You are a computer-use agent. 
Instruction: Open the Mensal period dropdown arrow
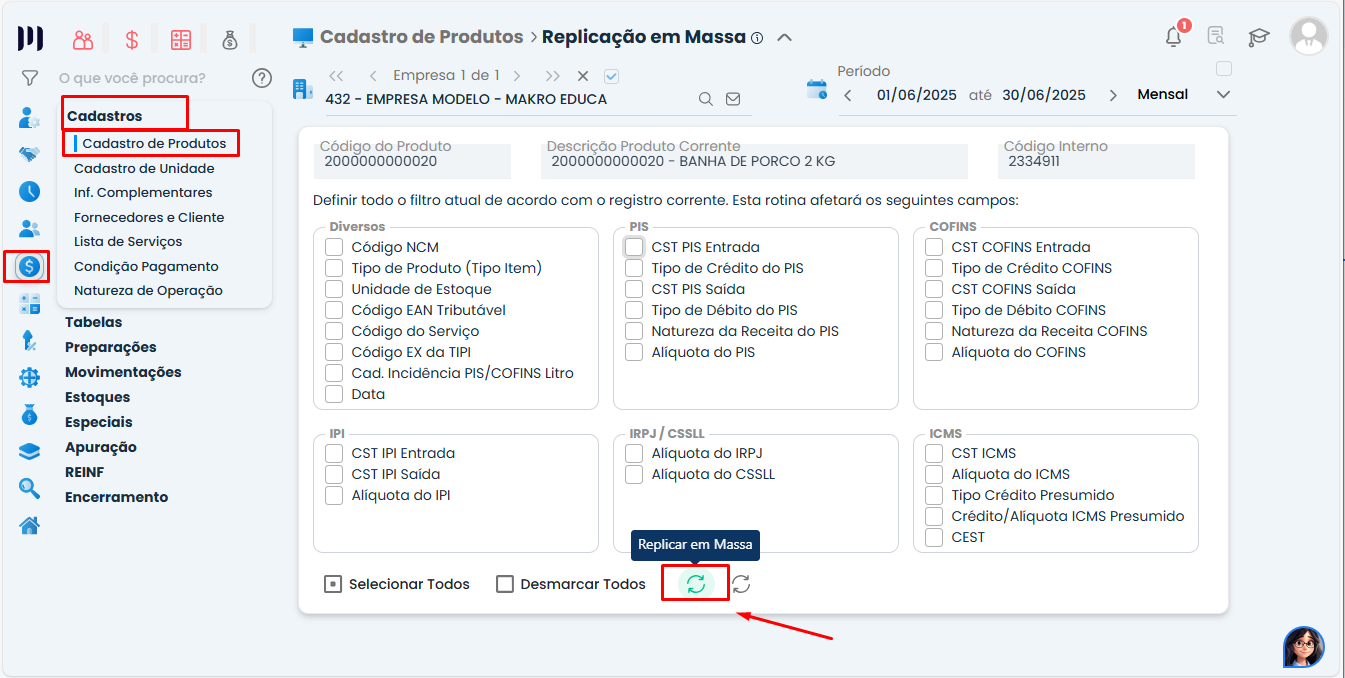[1222, 95]
